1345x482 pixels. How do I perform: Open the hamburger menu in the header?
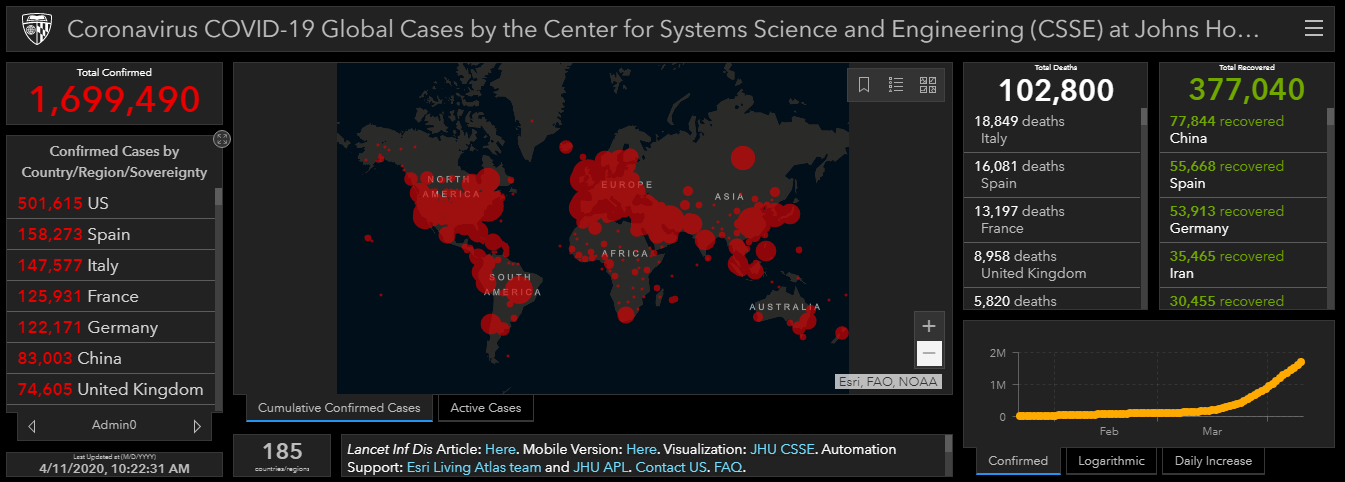(x=1314, y=29)
